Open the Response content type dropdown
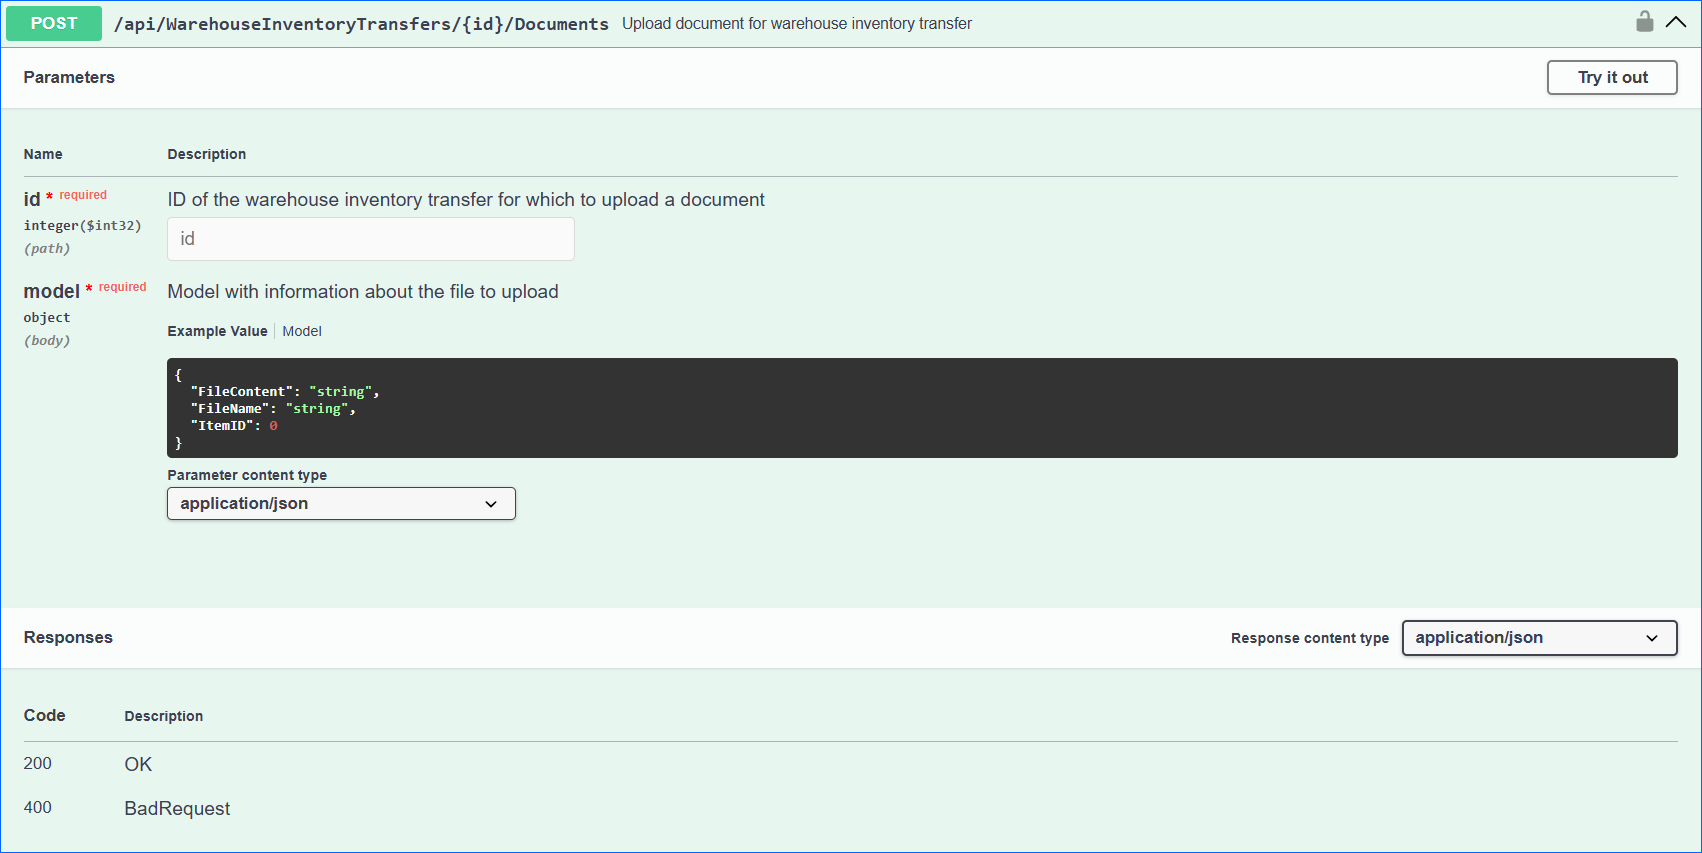This screenshot has height=853, width=1702. click(x=1538, y=638)
